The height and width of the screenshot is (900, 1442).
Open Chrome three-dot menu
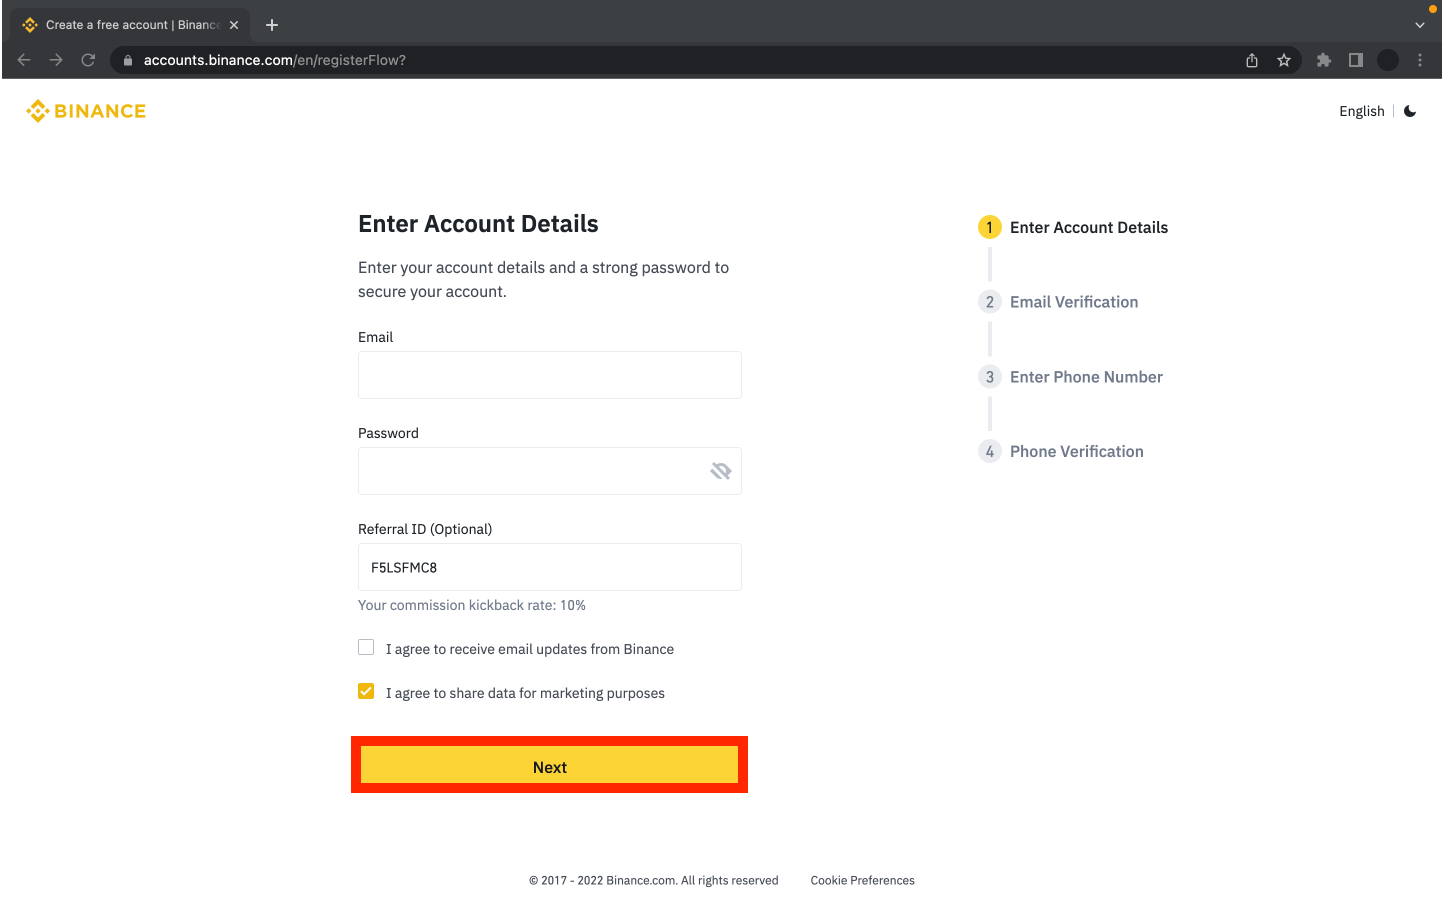[1420, 60]
